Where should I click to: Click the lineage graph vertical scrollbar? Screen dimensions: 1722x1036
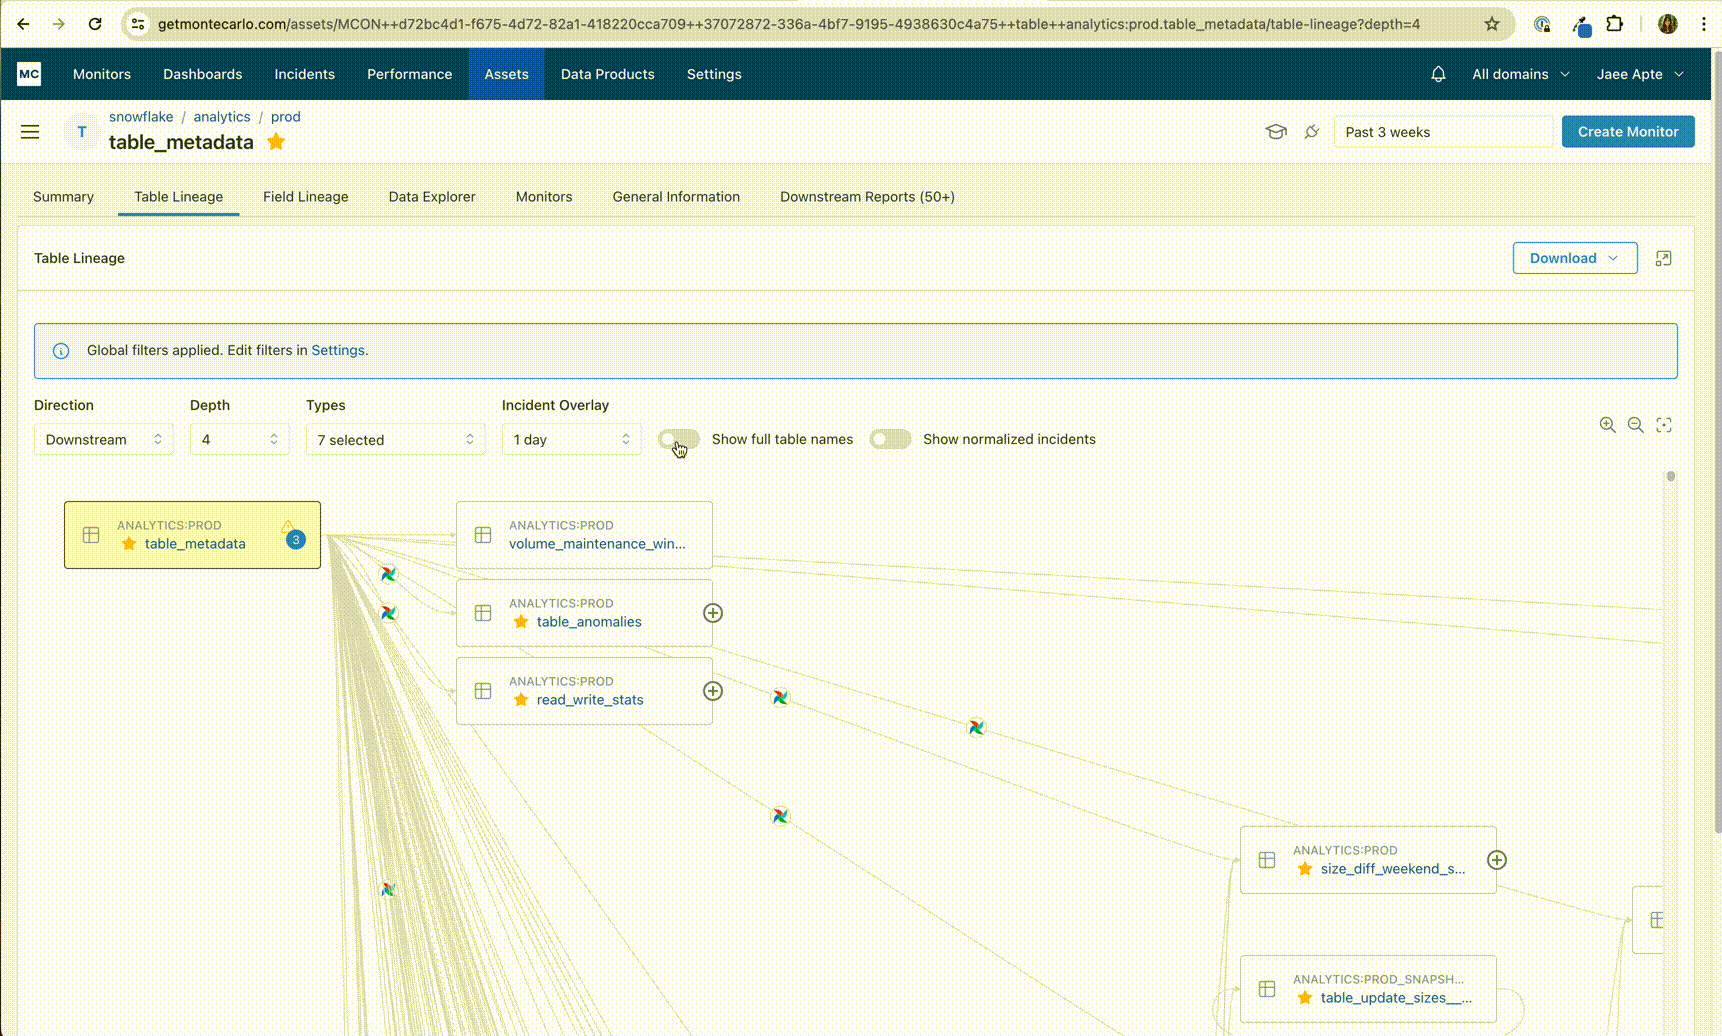tap(1670, 476)
